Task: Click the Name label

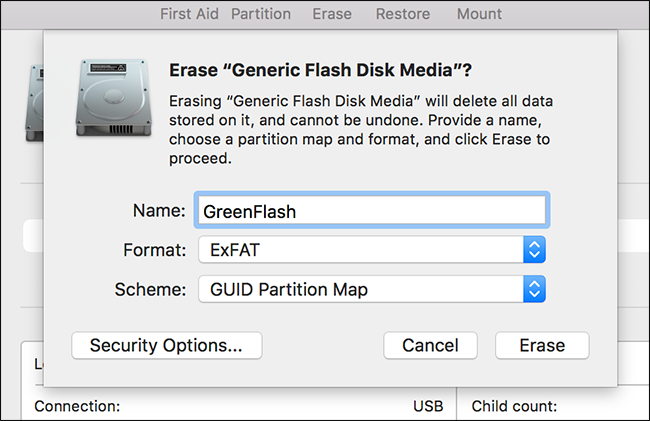Action: [x=158, y=210]
